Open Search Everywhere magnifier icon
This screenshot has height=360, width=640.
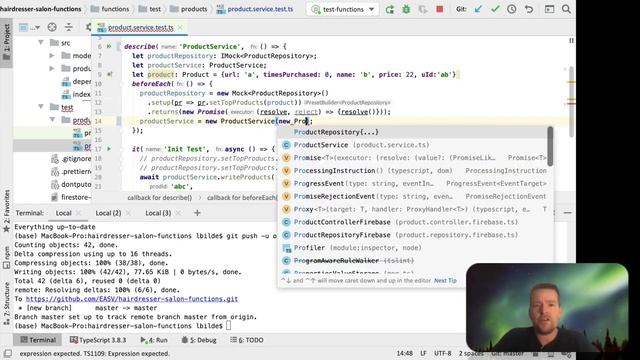coord(566,9)
